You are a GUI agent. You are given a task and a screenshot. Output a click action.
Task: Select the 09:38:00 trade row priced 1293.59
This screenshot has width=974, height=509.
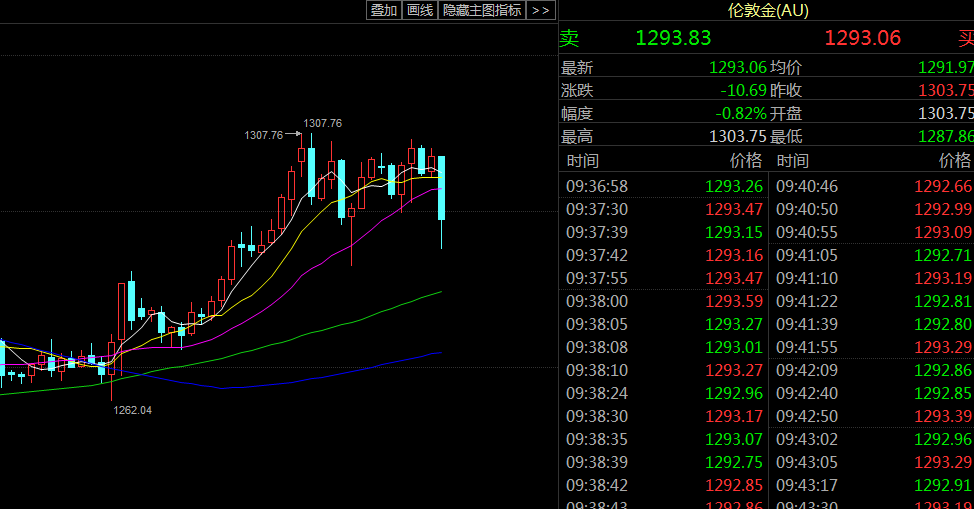click(663, 301)
